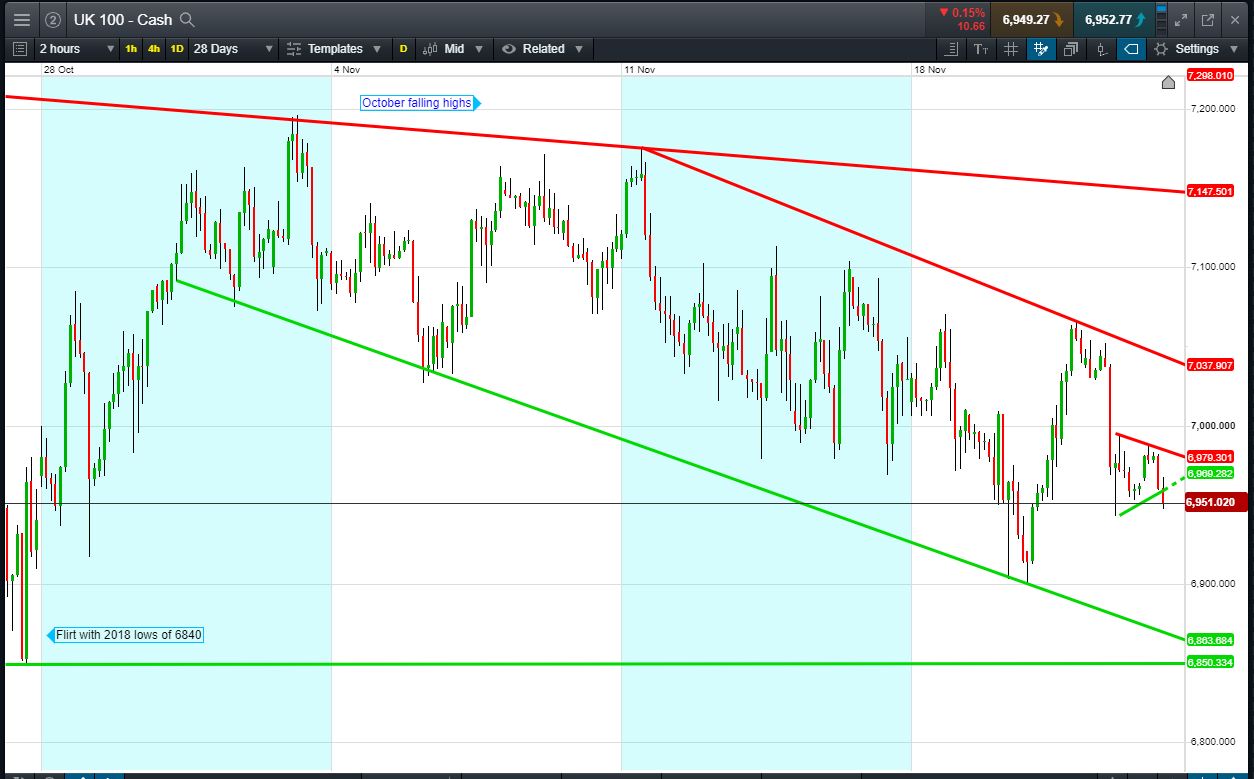Toggle the price scale list icon
Screen dimensions: 1254x779
952,48
